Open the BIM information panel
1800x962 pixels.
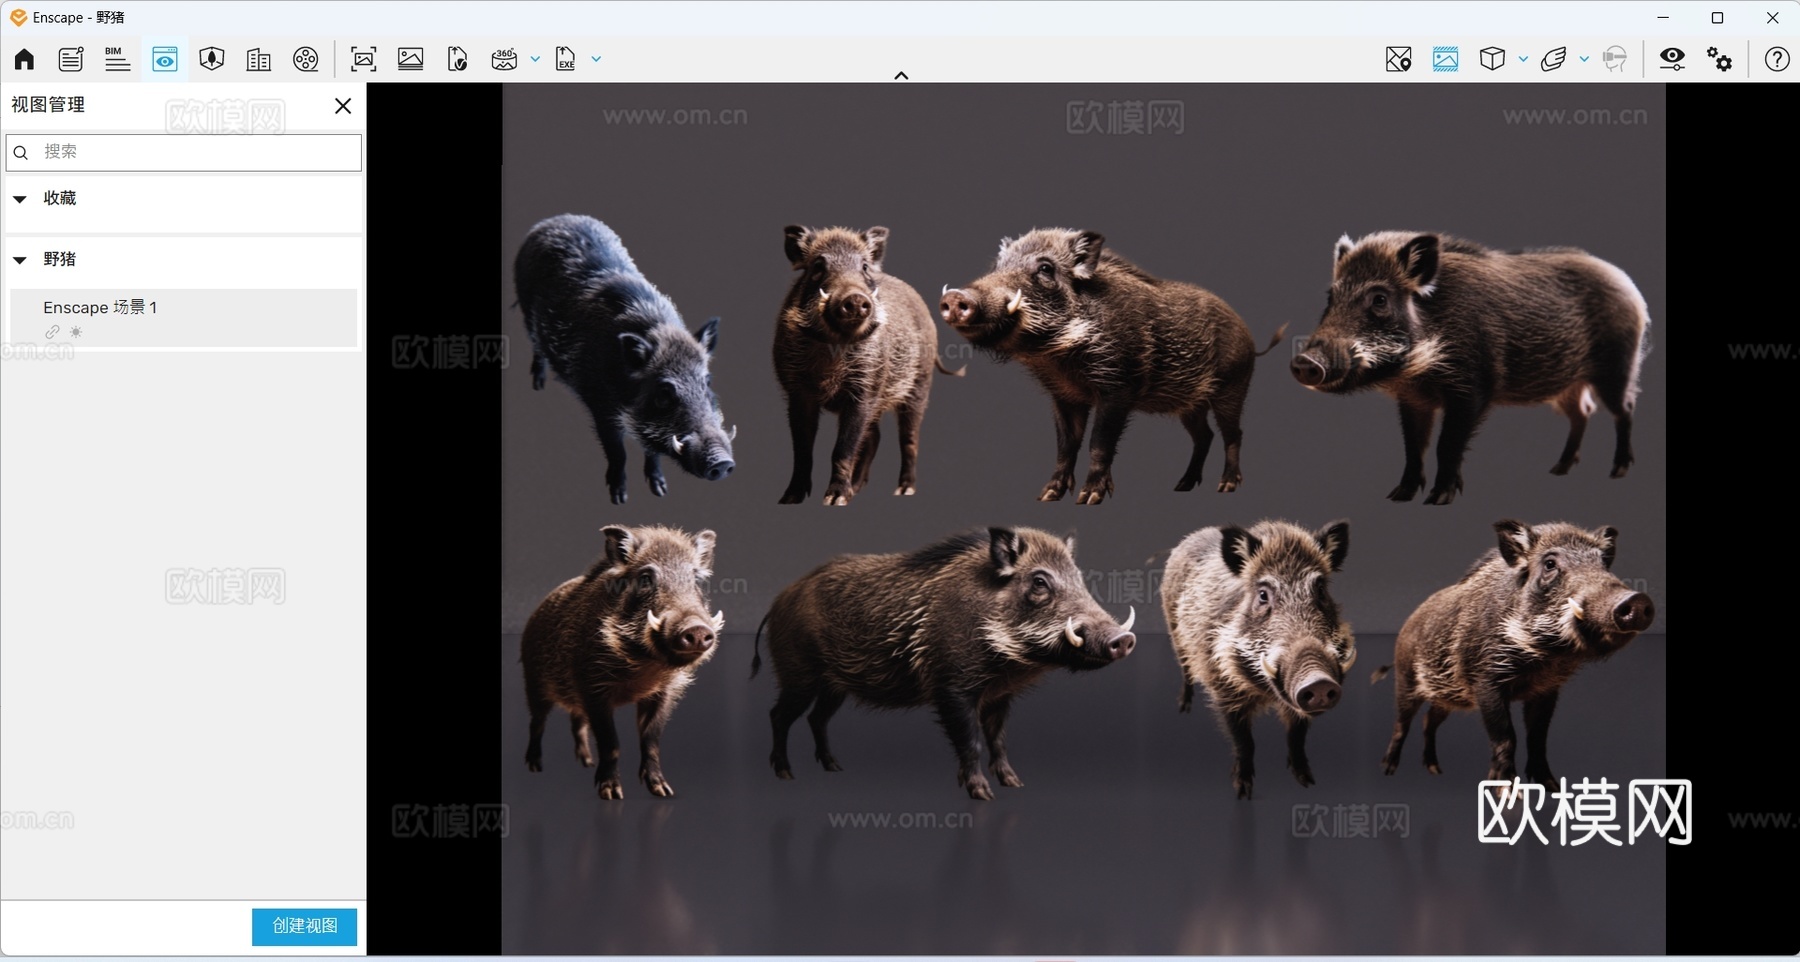point(117,59)
